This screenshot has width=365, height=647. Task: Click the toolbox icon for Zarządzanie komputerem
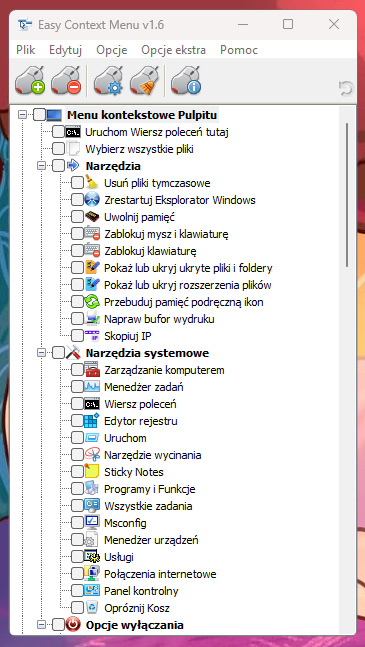point(92,370)
